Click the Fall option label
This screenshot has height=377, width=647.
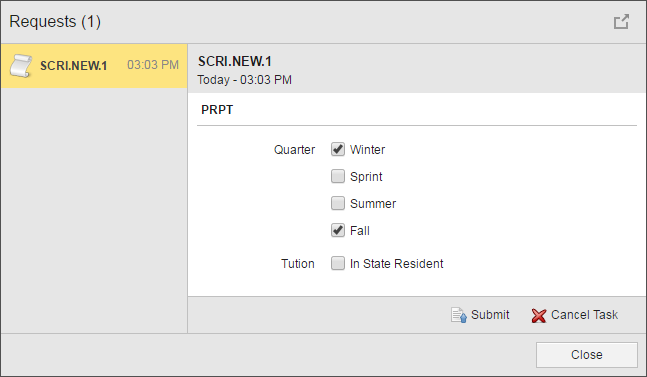(x=359, y=231)
